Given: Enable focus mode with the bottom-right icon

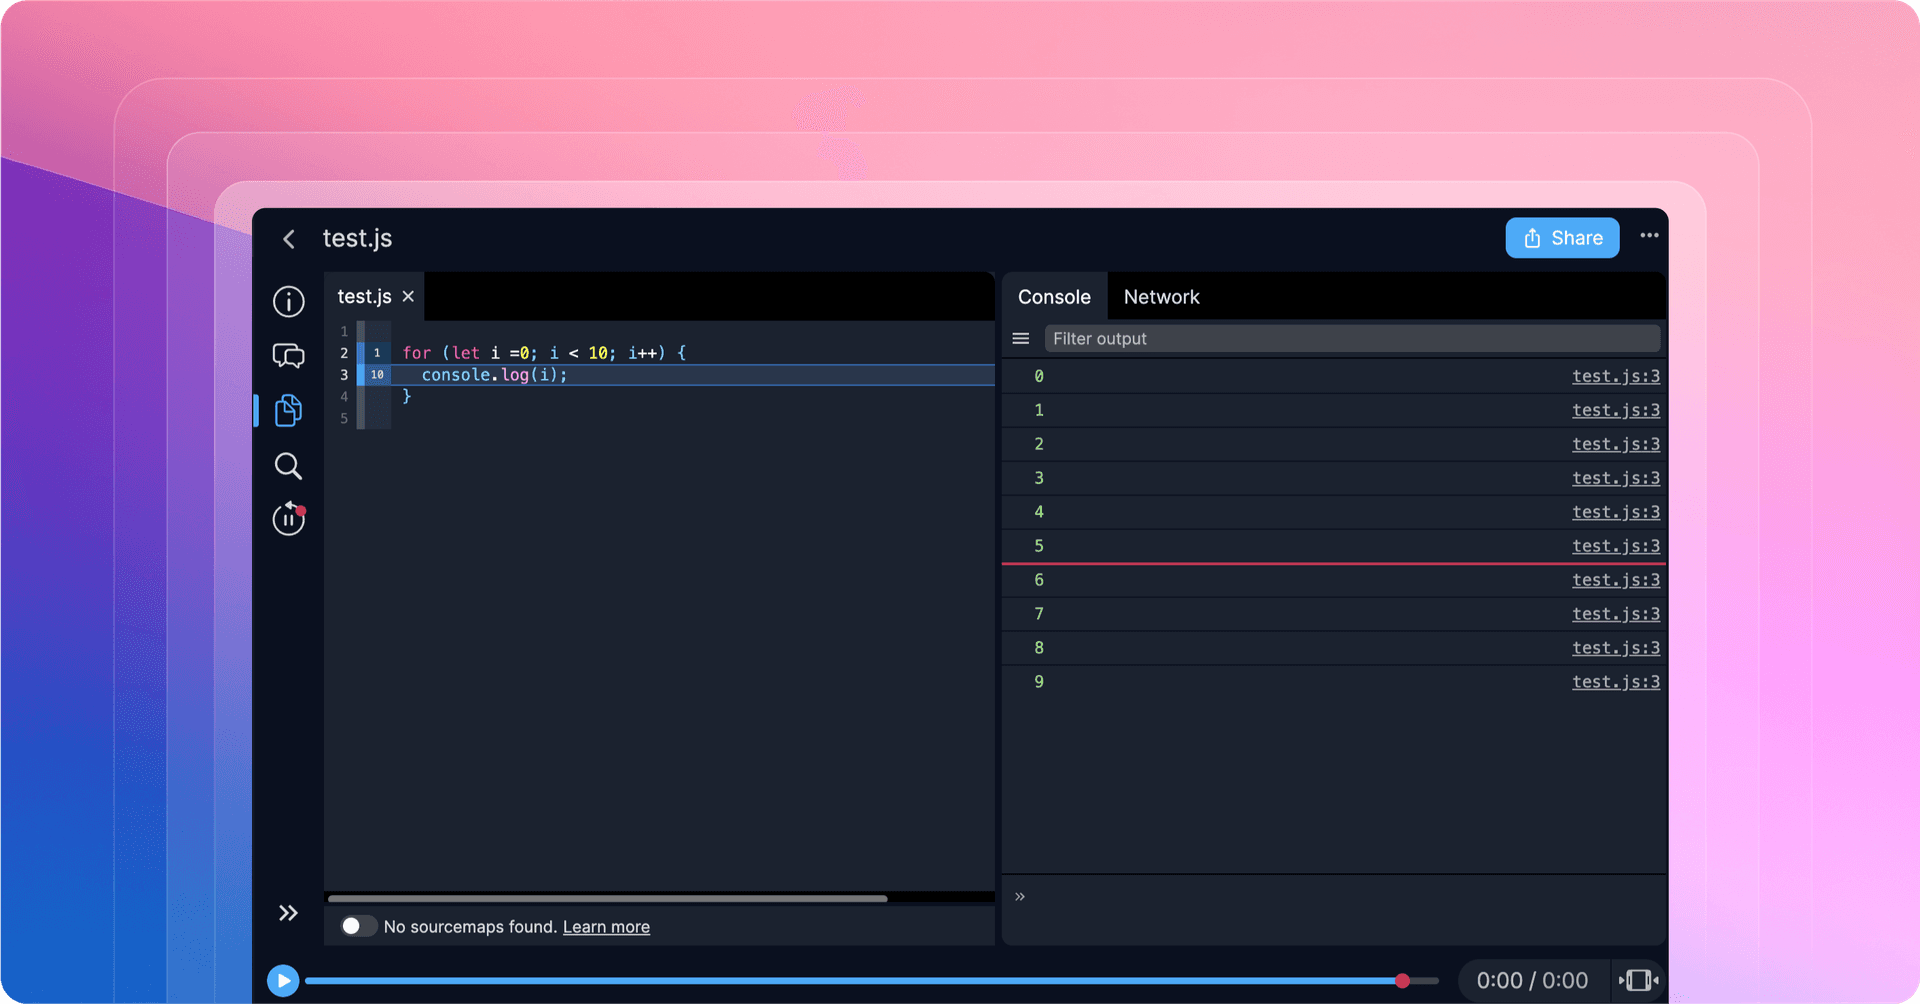Looking at the screenshot, I should tap(1639, 980).
